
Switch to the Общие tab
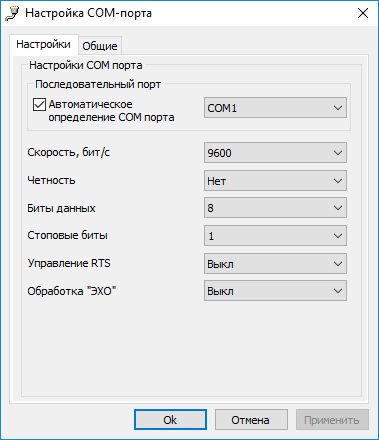[100, 46]
